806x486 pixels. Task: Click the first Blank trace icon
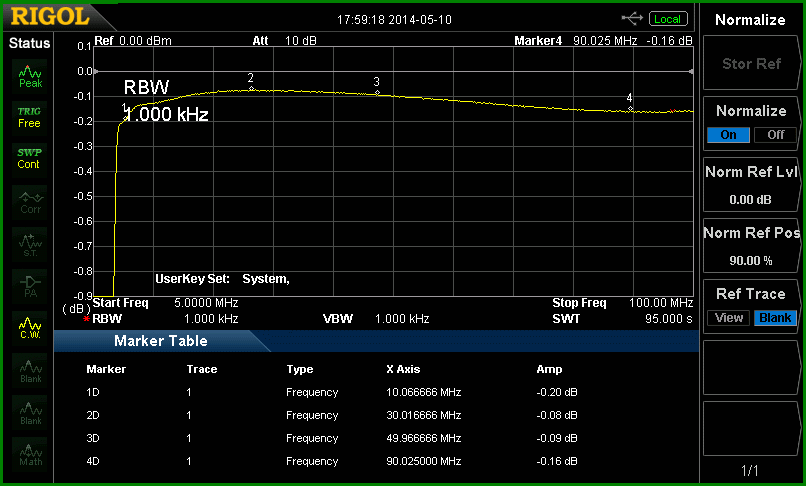30,370
